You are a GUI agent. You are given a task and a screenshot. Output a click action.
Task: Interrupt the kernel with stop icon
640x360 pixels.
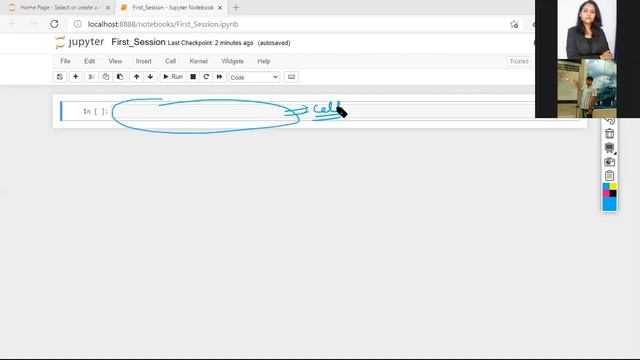(193, 77)
